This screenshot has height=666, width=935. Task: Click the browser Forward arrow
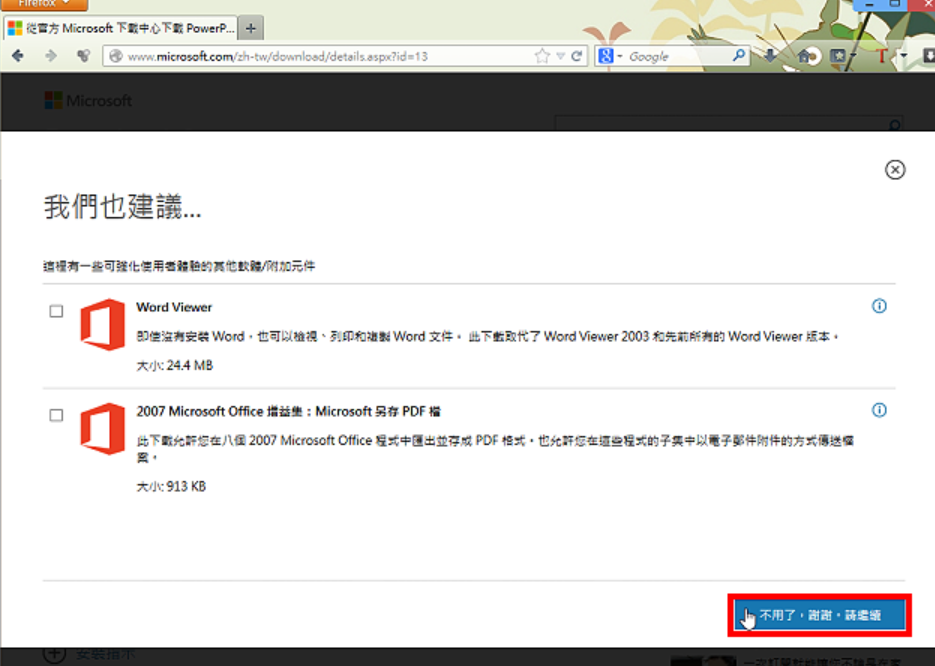click(x=51, y=56)
